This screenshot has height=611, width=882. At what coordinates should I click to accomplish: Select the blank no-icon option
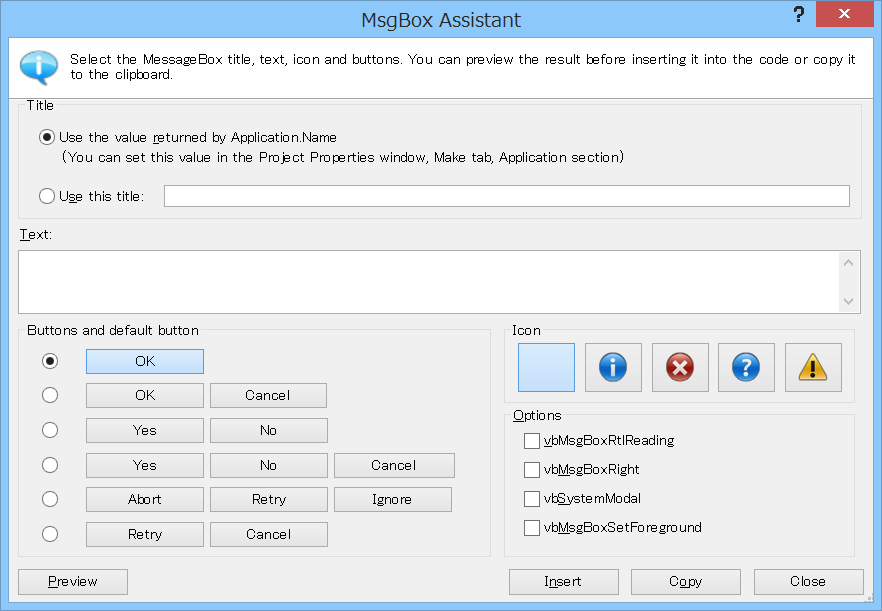tap(546, 367)
